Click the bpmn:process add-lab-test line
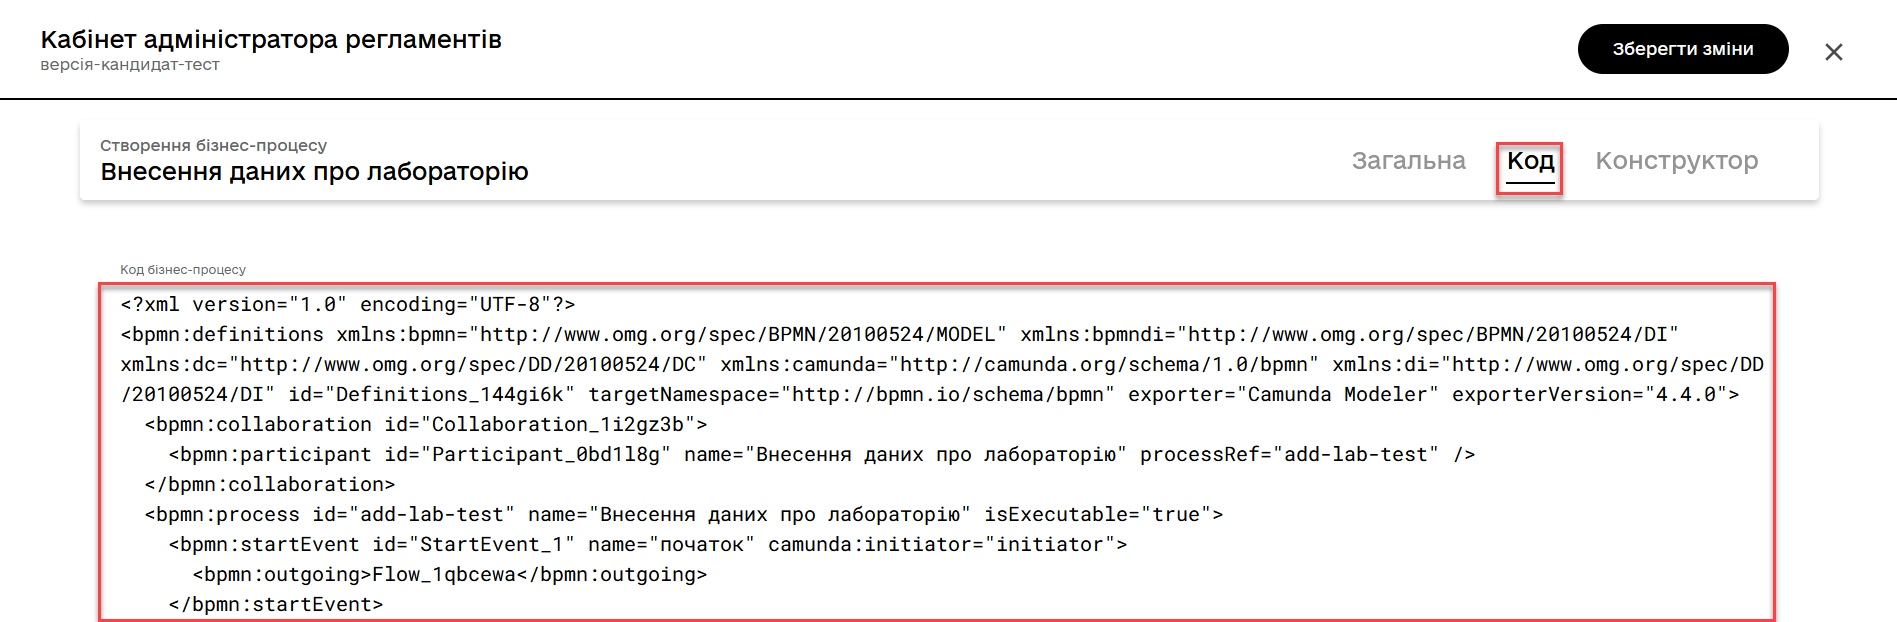 click(684, 514)
